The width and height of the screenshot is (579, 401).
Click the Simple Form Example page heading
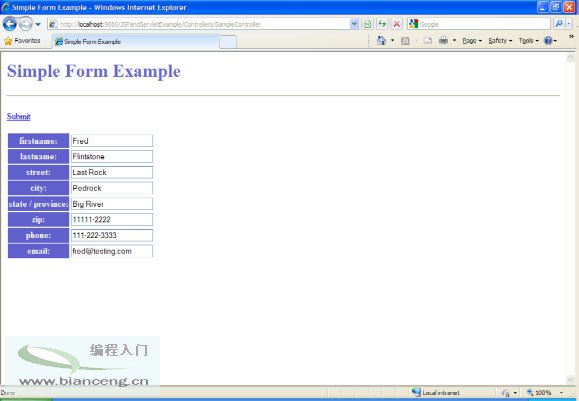(94, 71)
